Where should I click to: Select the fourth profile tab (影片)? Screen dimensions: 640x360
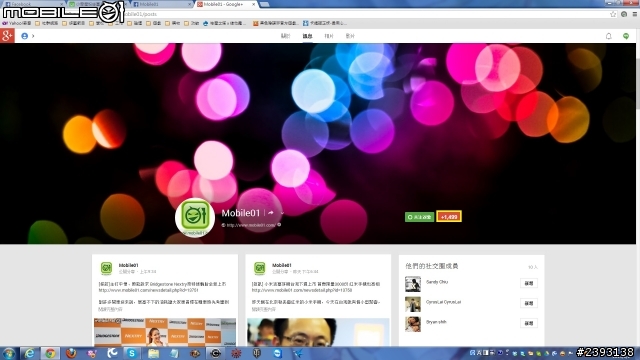pyautogui.click(x=350, y=36)
